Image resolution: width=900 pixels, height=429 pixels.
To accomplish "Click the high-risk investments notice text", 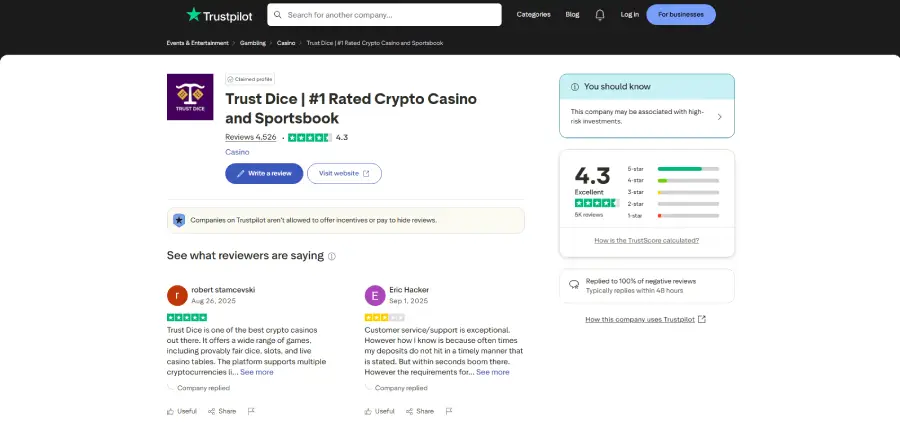I will tap(637, 117).
